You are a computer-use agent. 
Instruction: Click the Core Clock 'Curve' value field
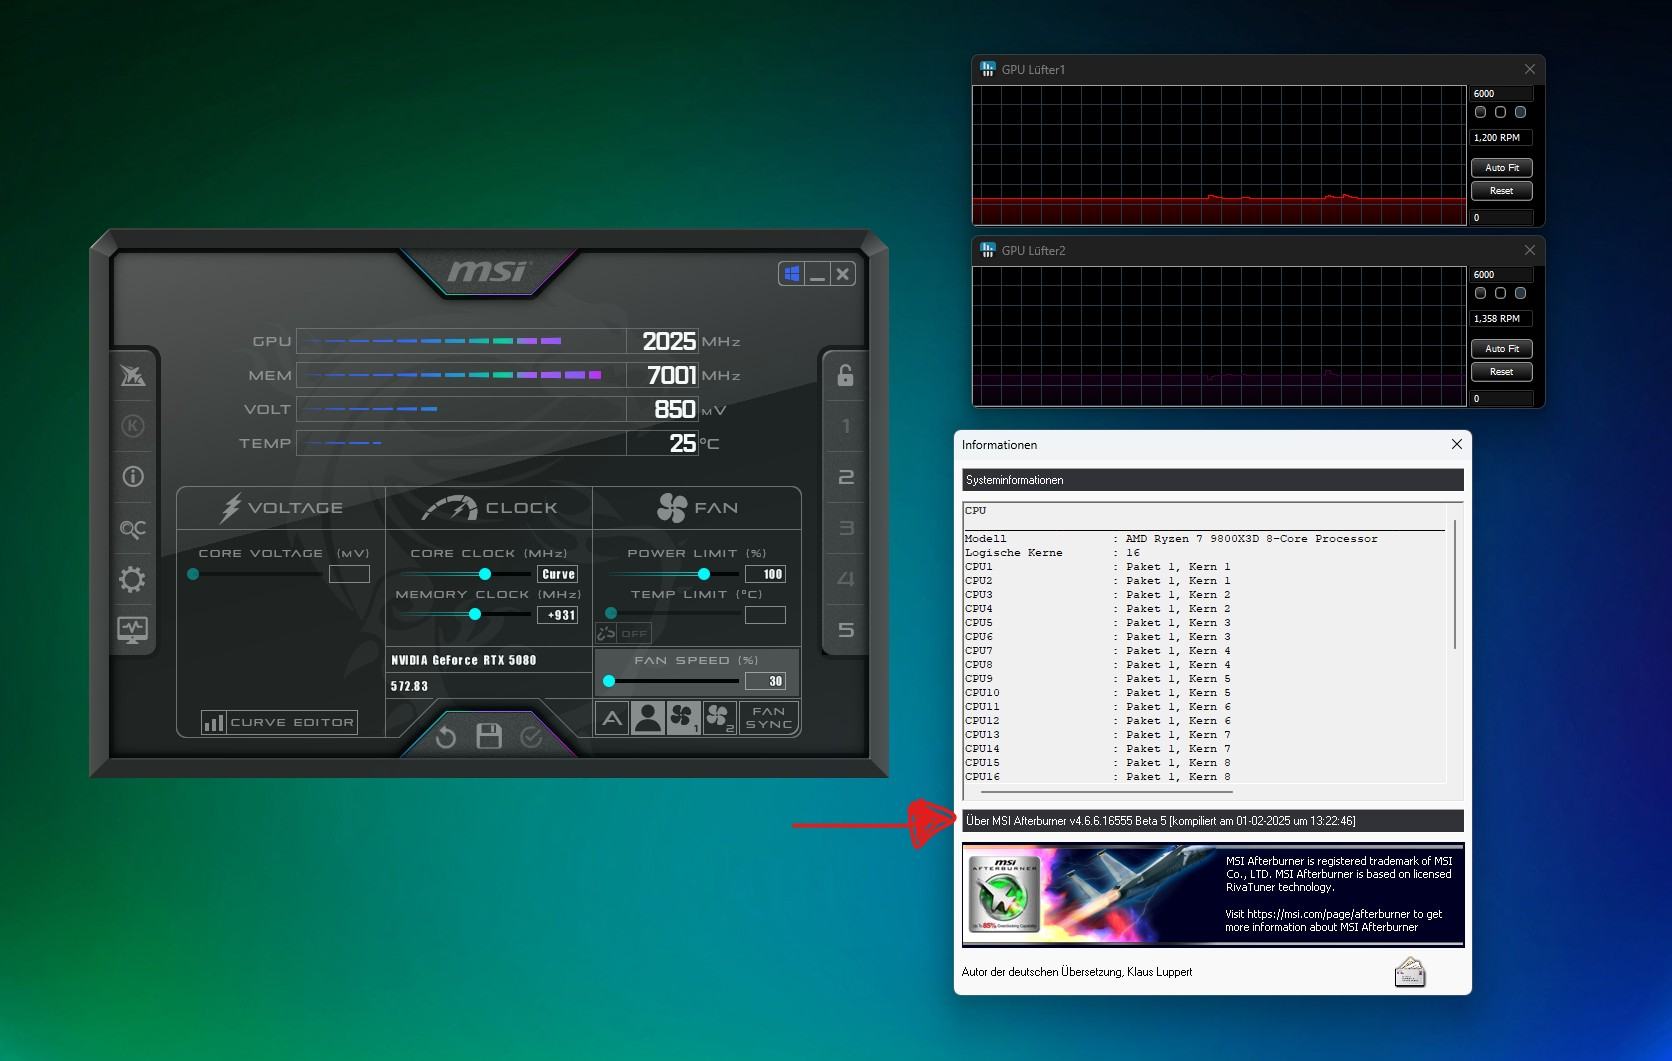[558, 574]
